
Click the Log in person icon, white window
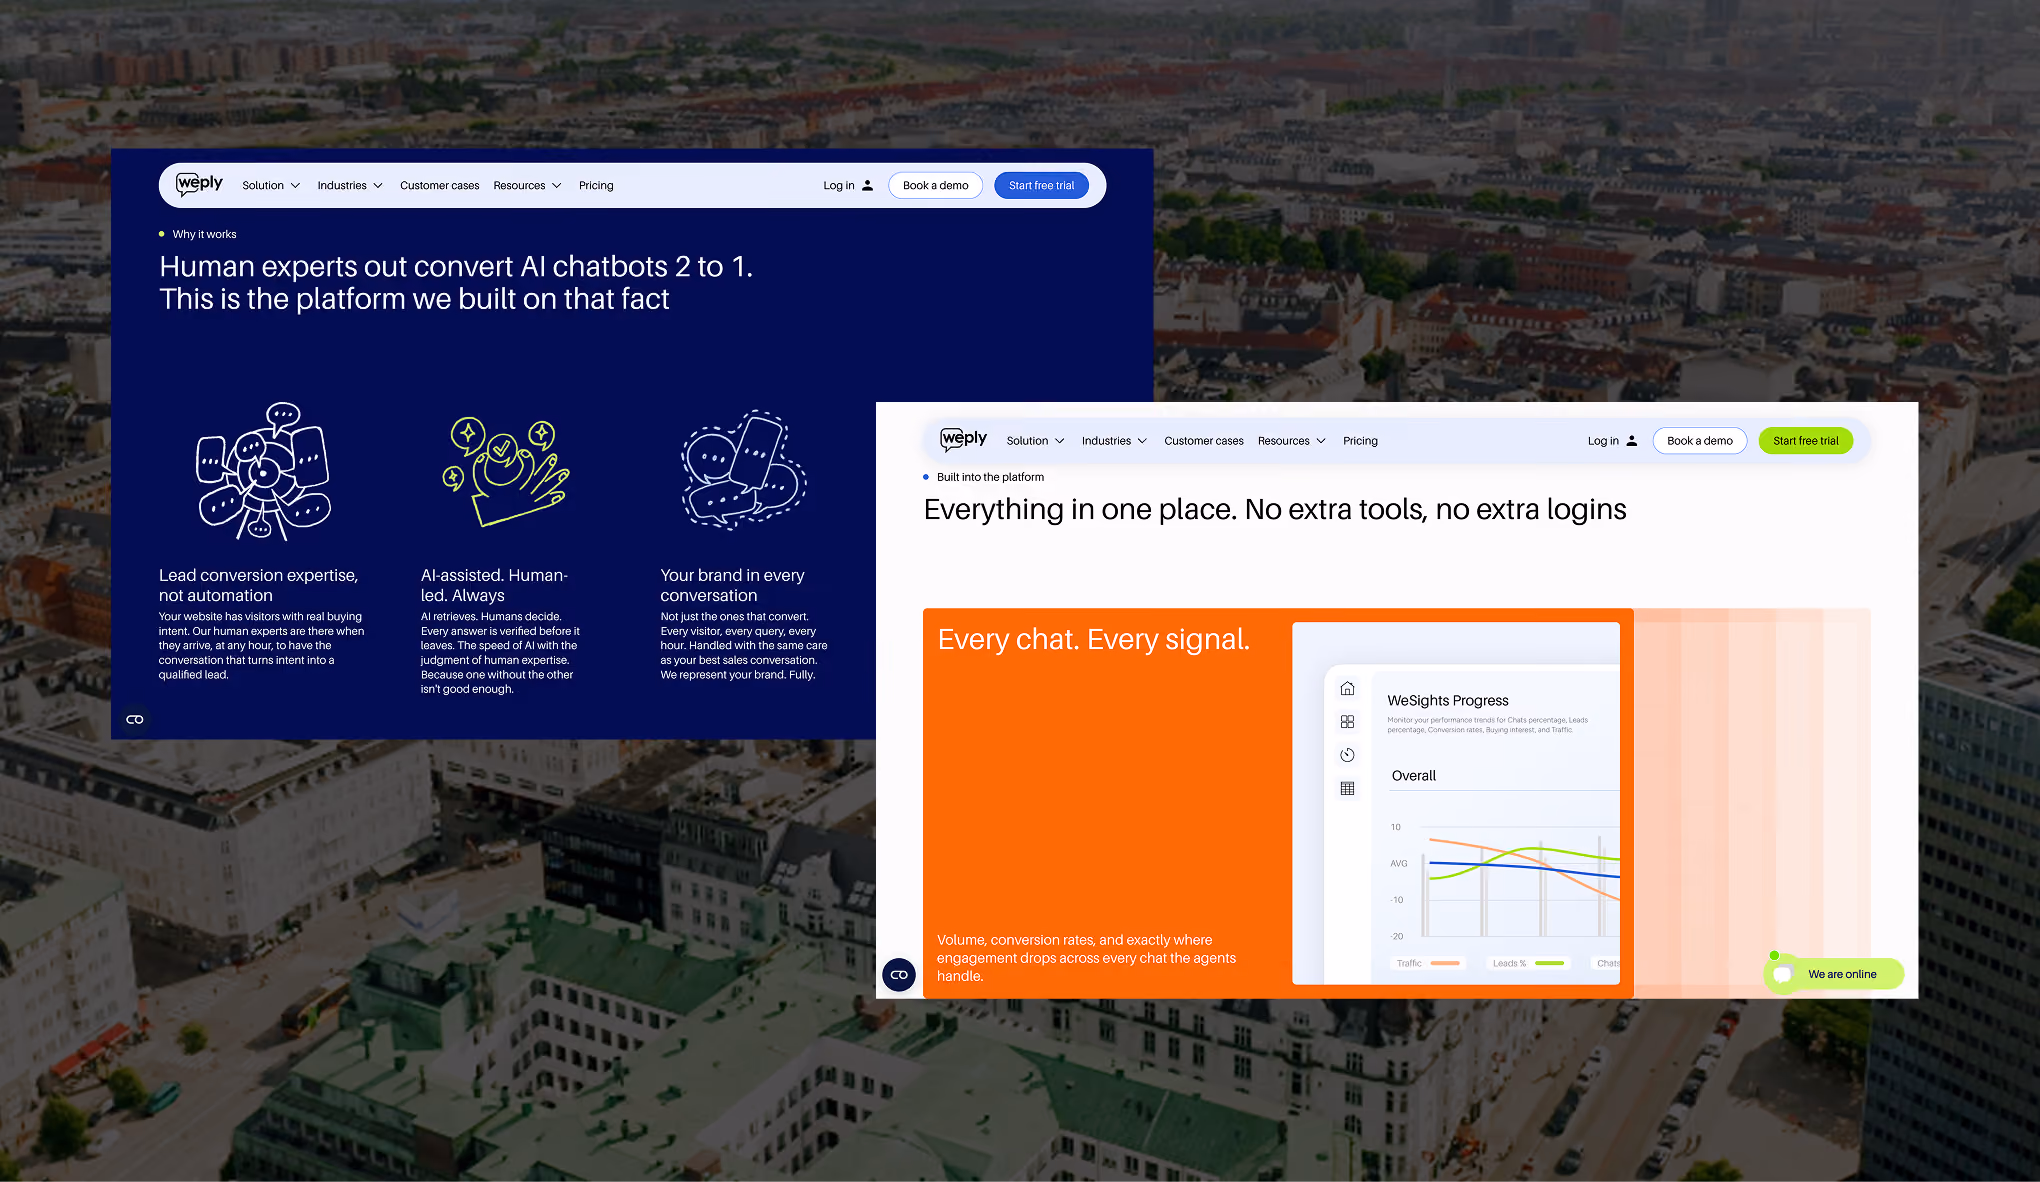(1632, 441)
